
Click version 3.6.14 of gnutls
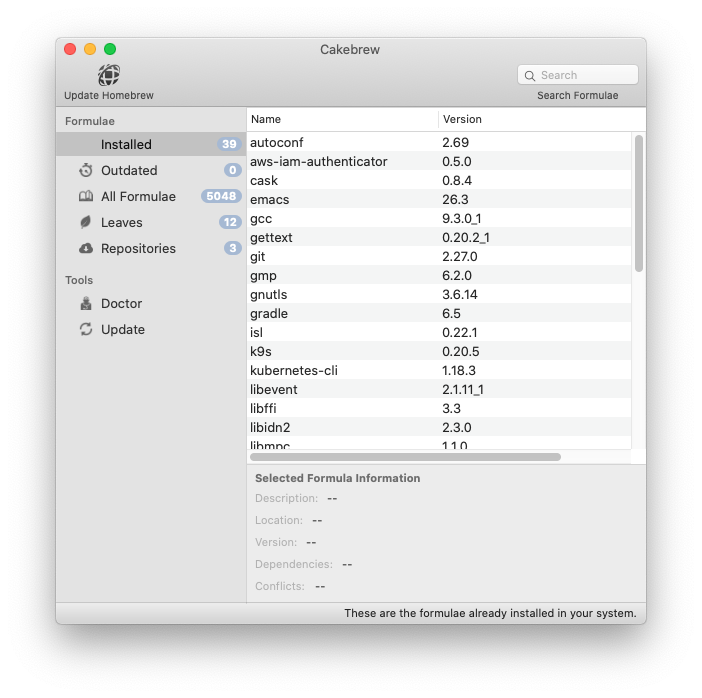460,295
